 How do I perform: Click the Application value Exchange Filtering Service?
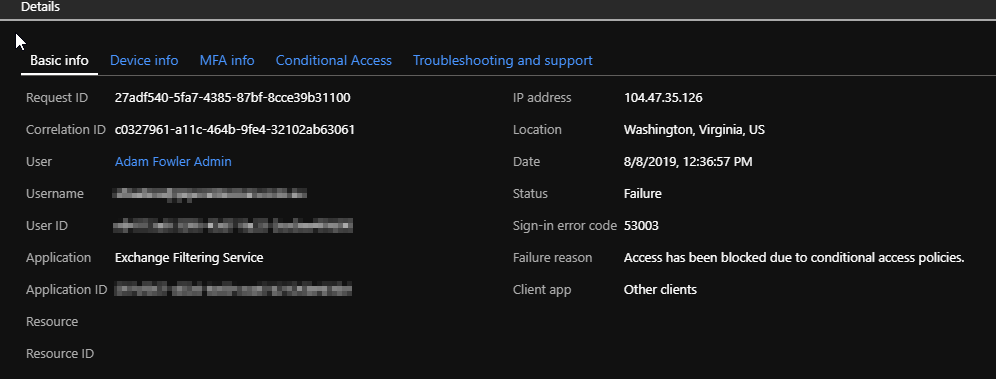(189, 258)
